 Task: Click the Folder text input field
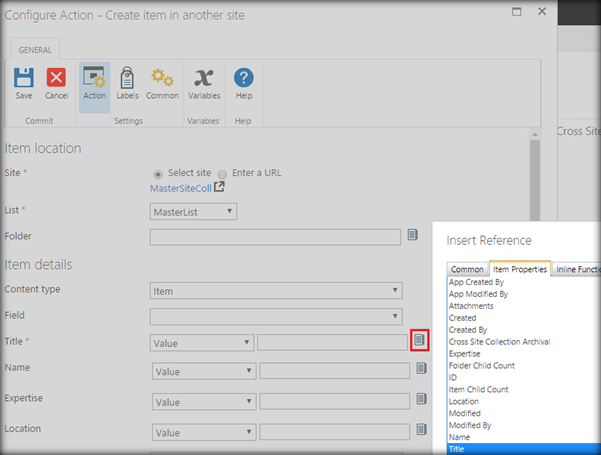[275, 237]
